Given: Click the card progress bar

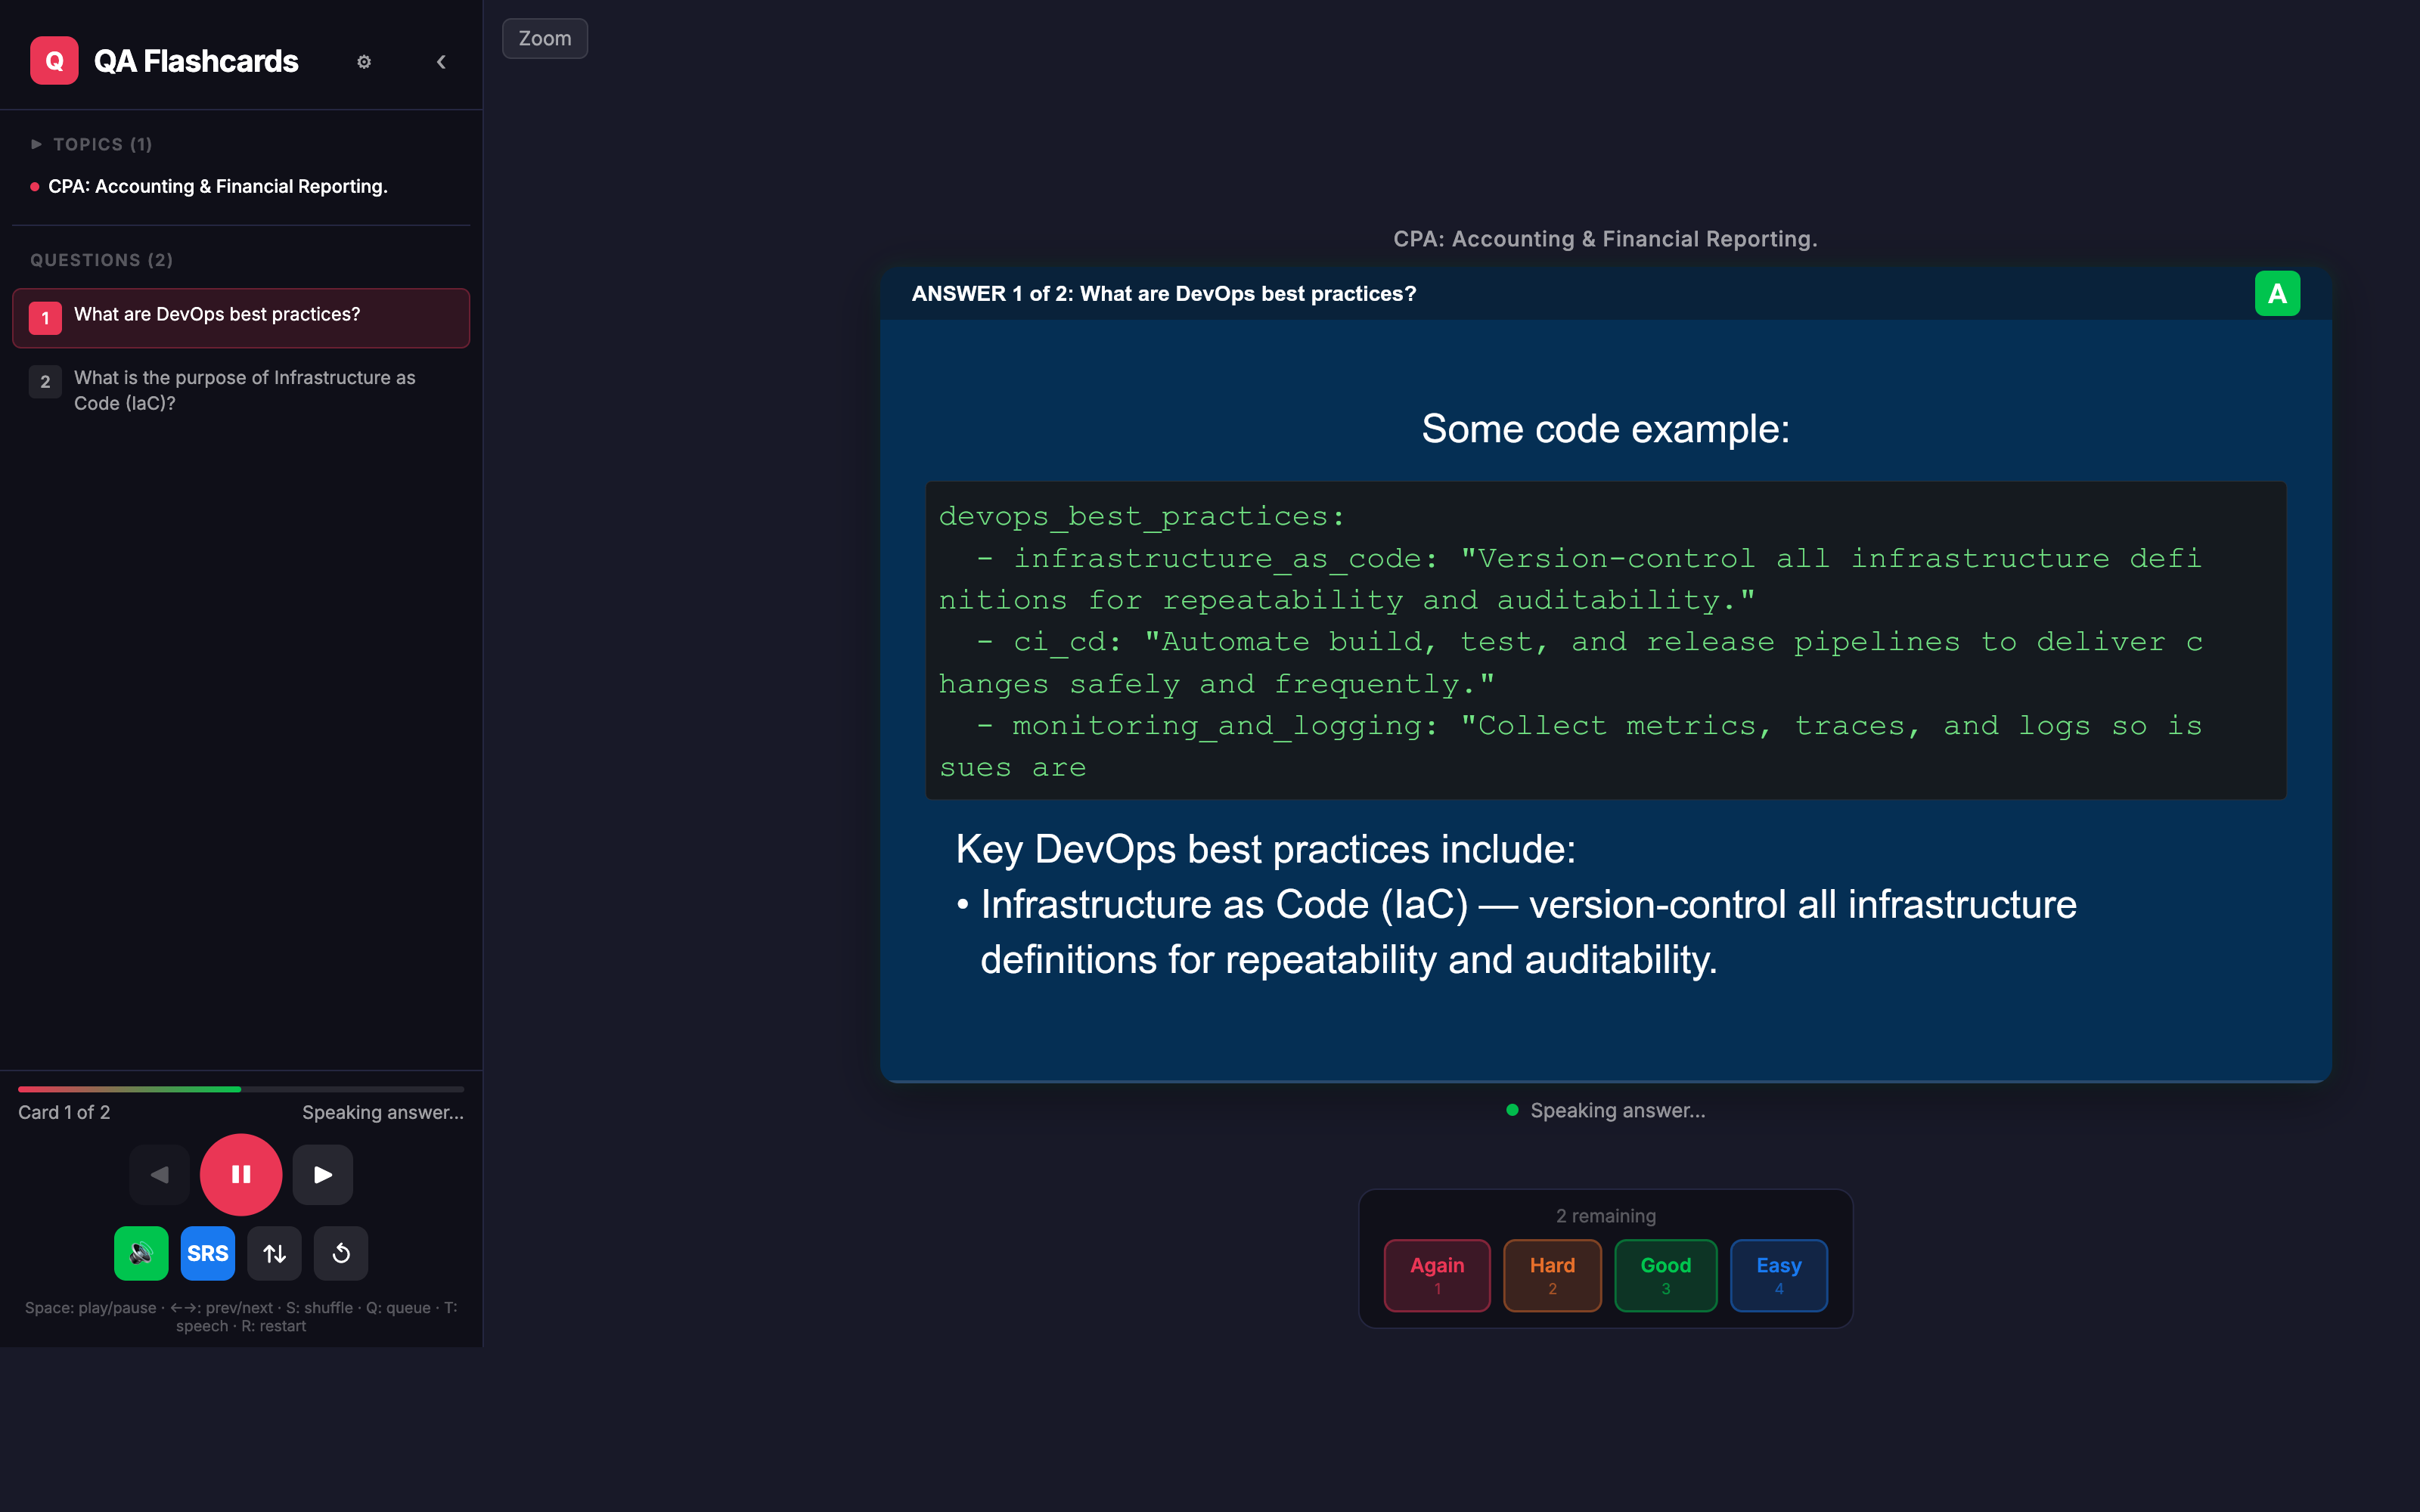Looking at the screenshot, I should pyautogui.click(x=240, y=1089).
